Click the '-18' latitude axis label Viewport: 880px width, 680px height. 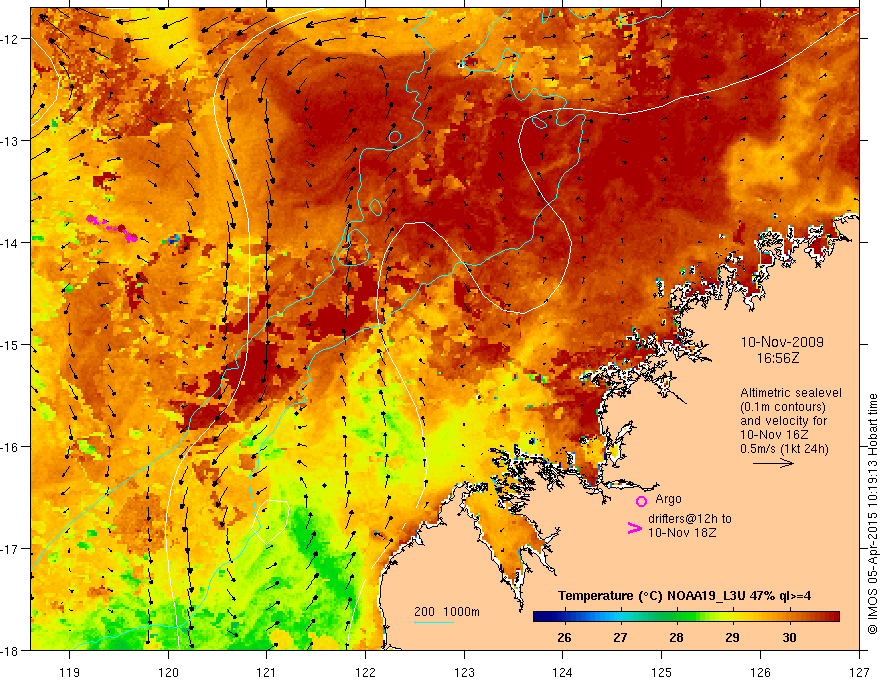[11, 651]
